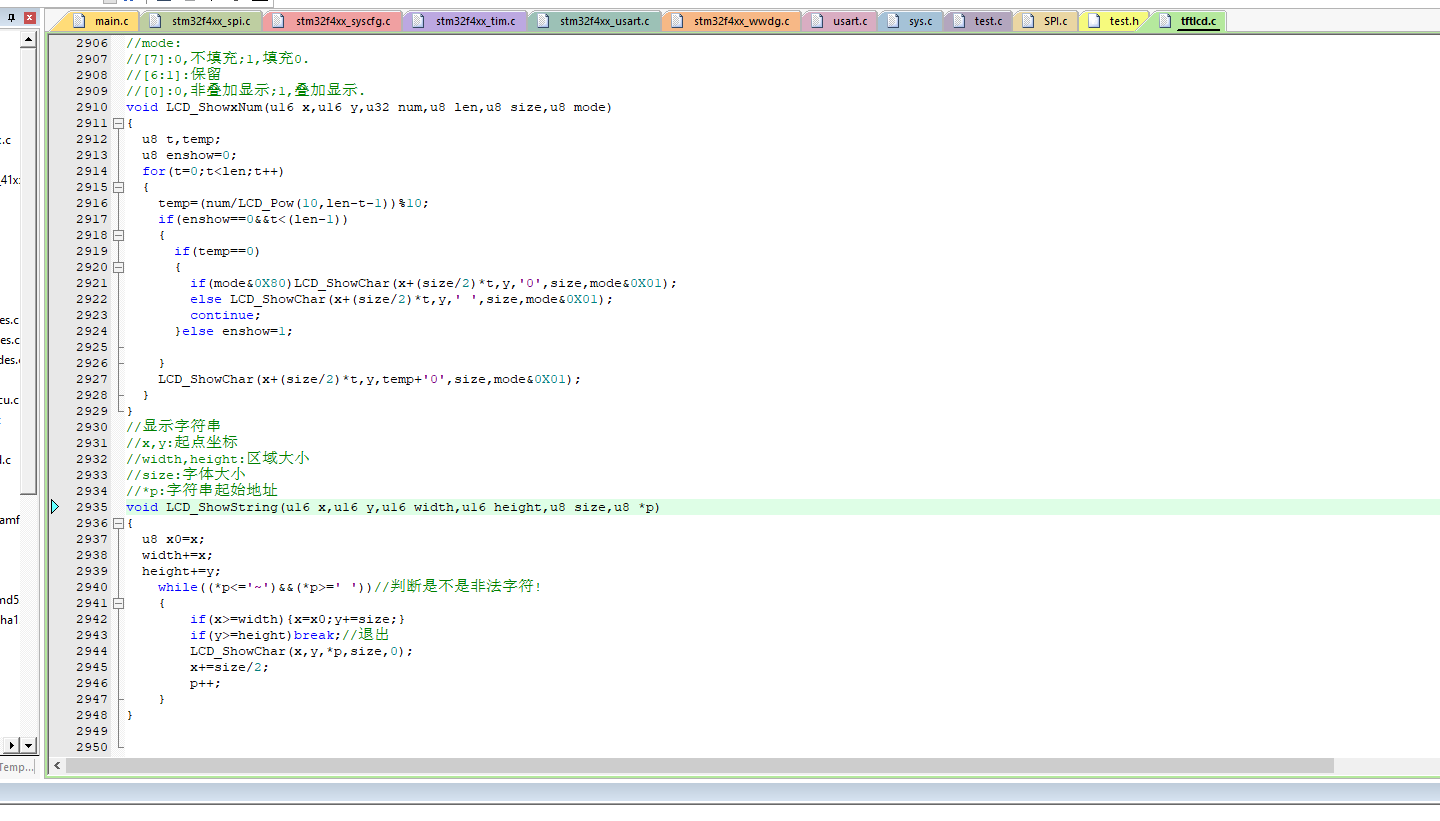The image size is (1440, 821).
Task: Click the editor horizontal scrollbar thumb
Action: [x=700, y=765]
